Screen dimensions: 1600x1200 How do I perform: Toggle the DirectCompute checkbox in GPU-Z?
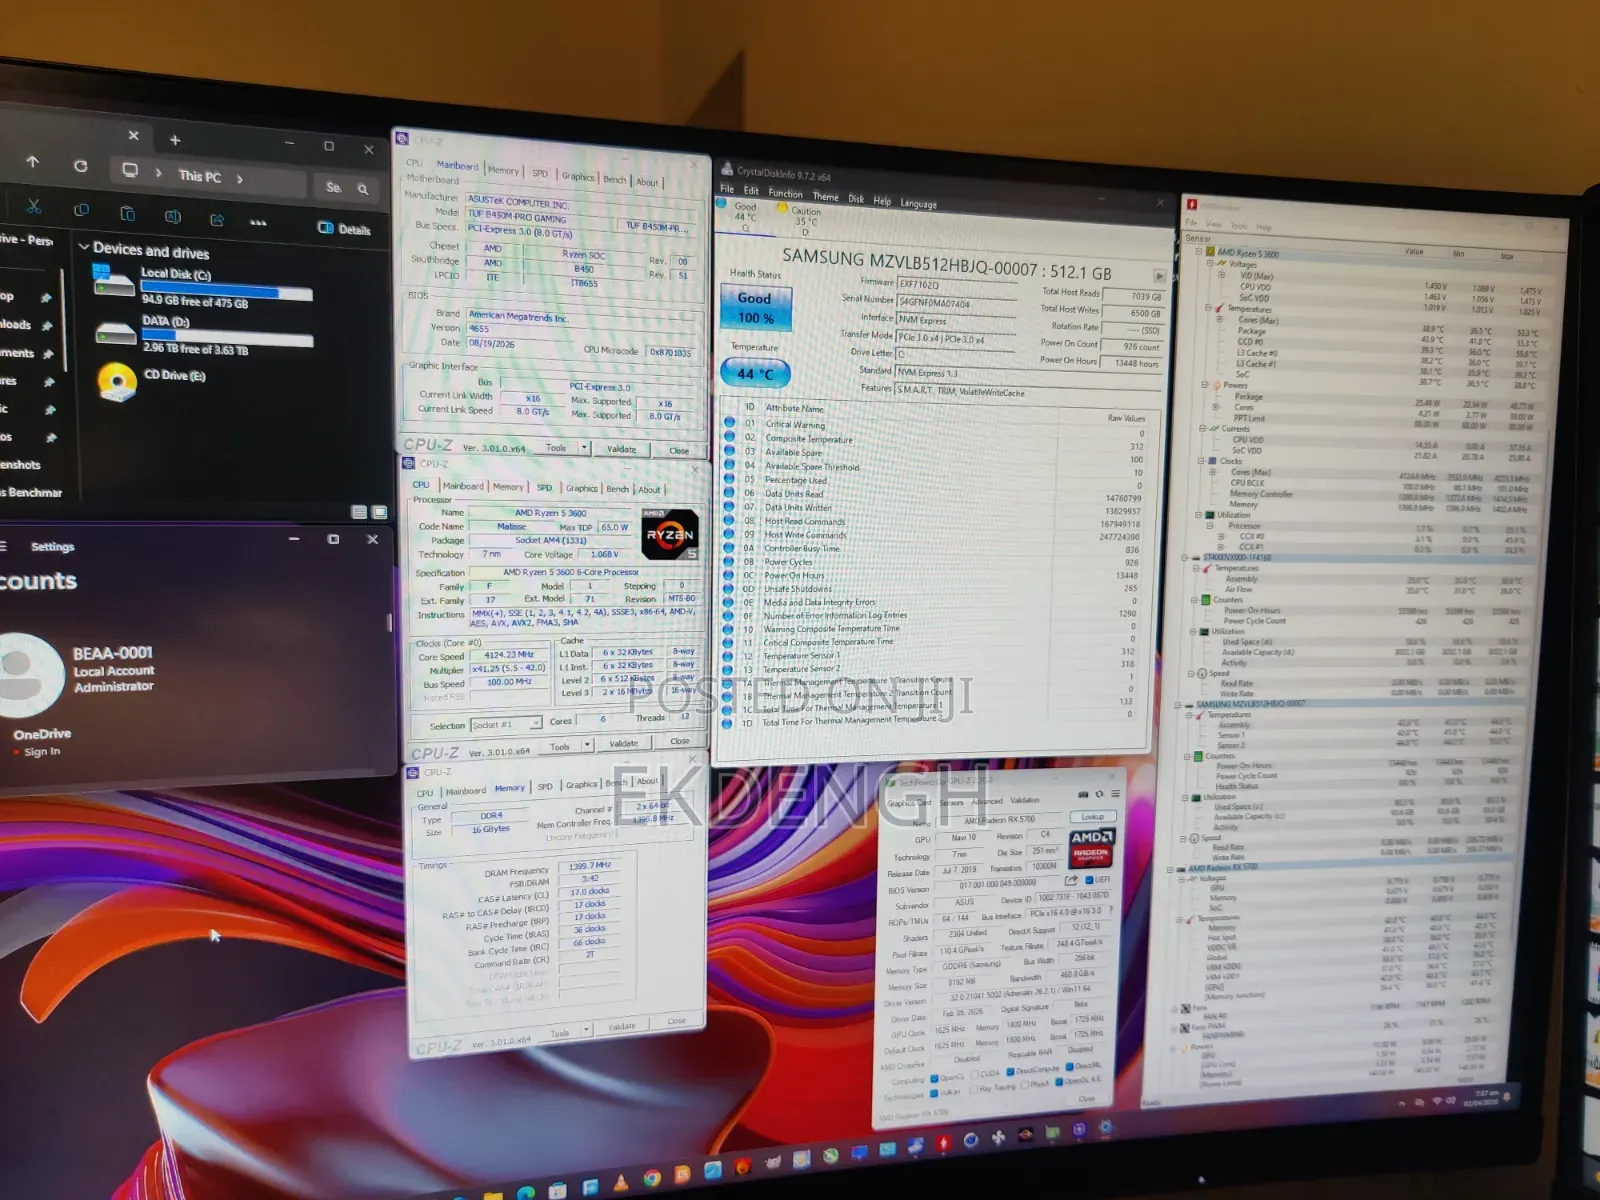point(1010,1071)
